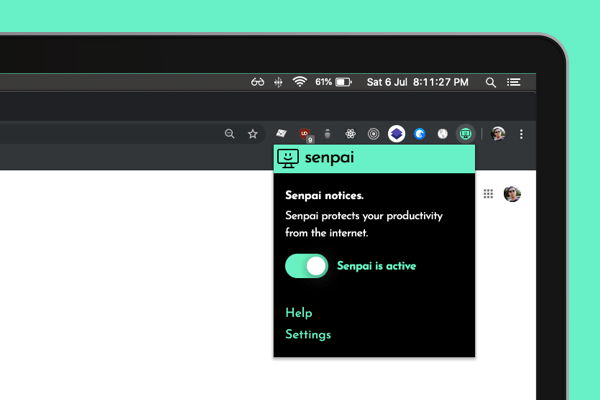This screenshot has height=400, width=600.
Task: Open the React Developer Tools extension
Action: (x=351, y=134)
